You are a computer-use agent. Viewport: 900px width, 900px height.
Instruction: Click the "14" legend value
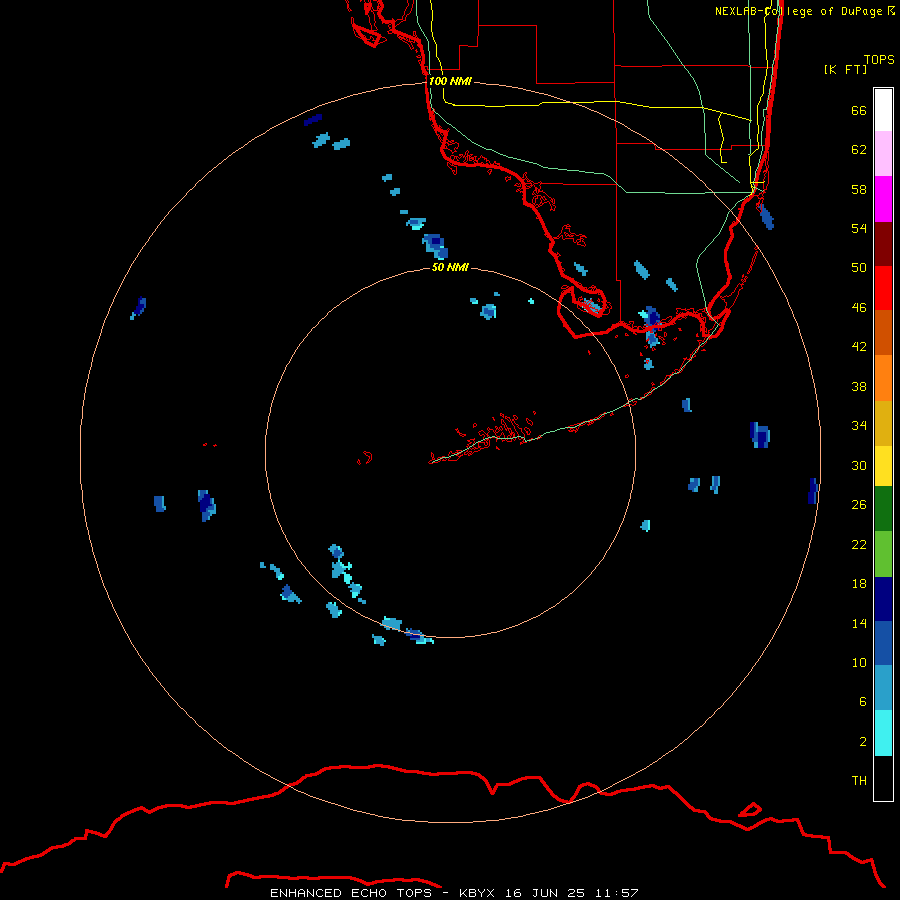tap(859, 623)
